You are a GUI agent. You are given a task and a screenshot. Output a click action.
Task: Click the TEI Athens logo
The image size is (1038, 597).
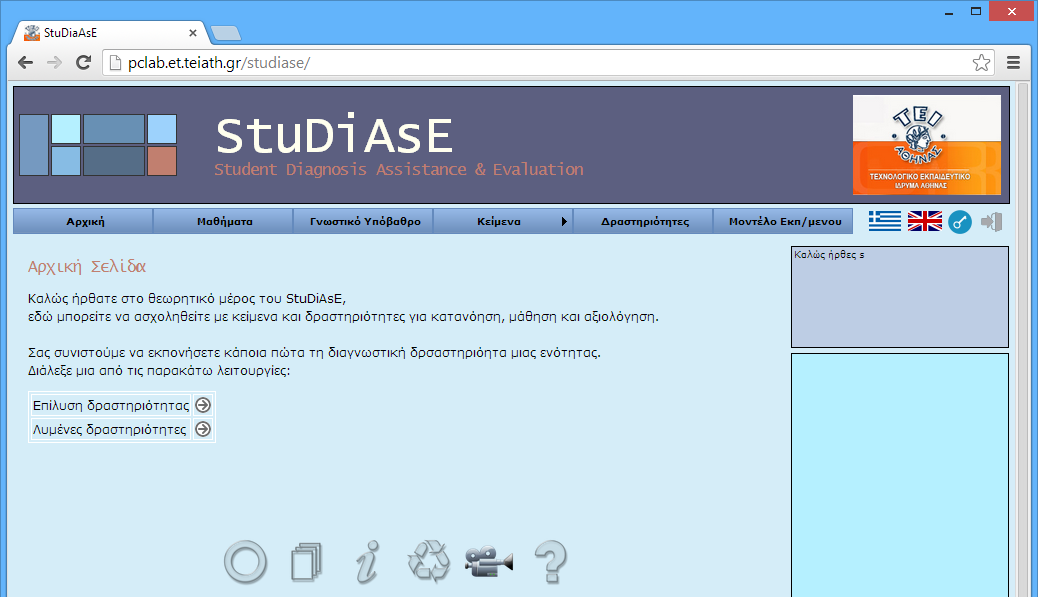coord(927,145)
